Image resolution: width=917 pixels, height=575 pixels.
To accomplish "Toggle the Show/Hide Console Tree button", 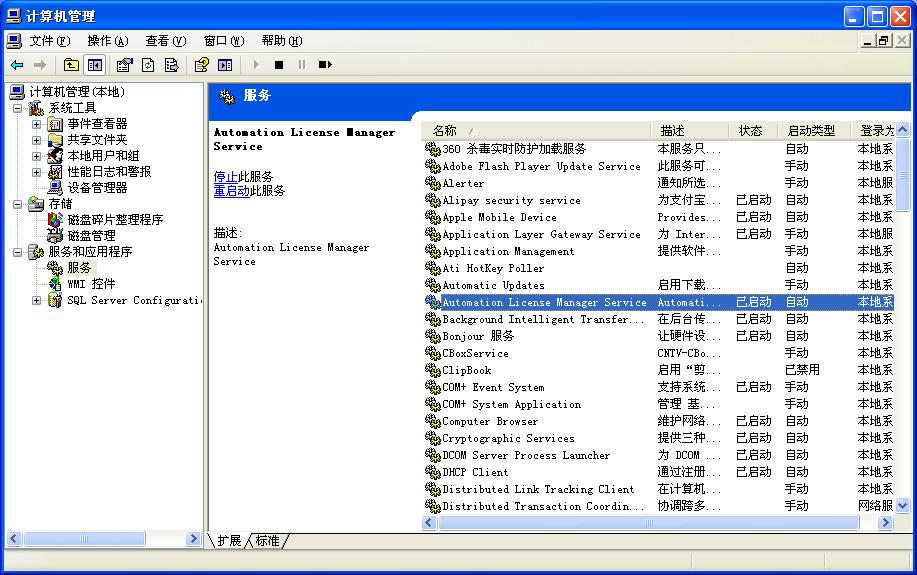I will (x=94, y=65).
